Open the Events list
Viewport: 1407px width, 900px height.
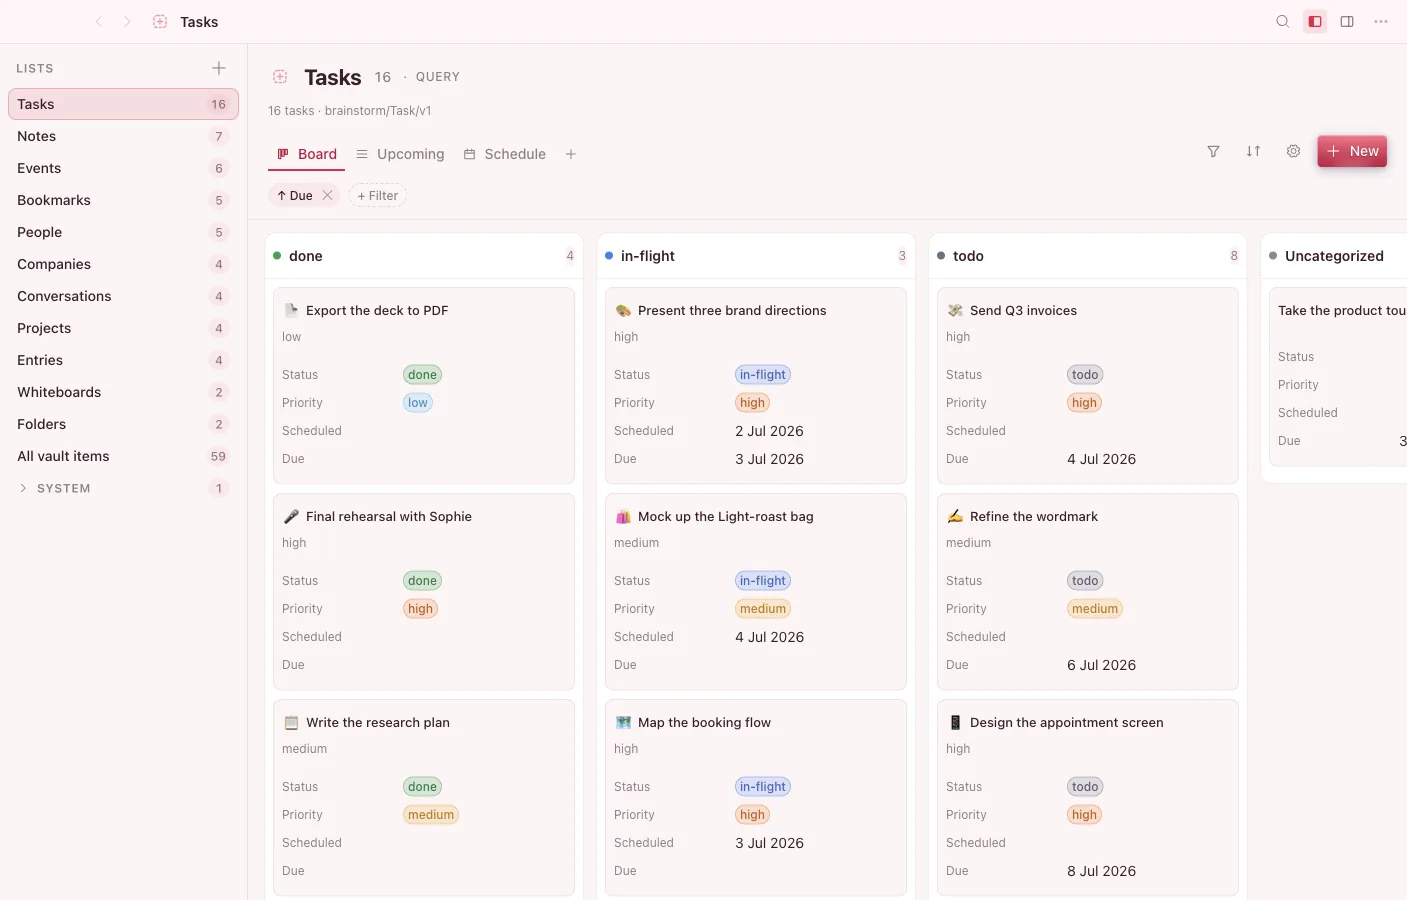pos(123,168)
